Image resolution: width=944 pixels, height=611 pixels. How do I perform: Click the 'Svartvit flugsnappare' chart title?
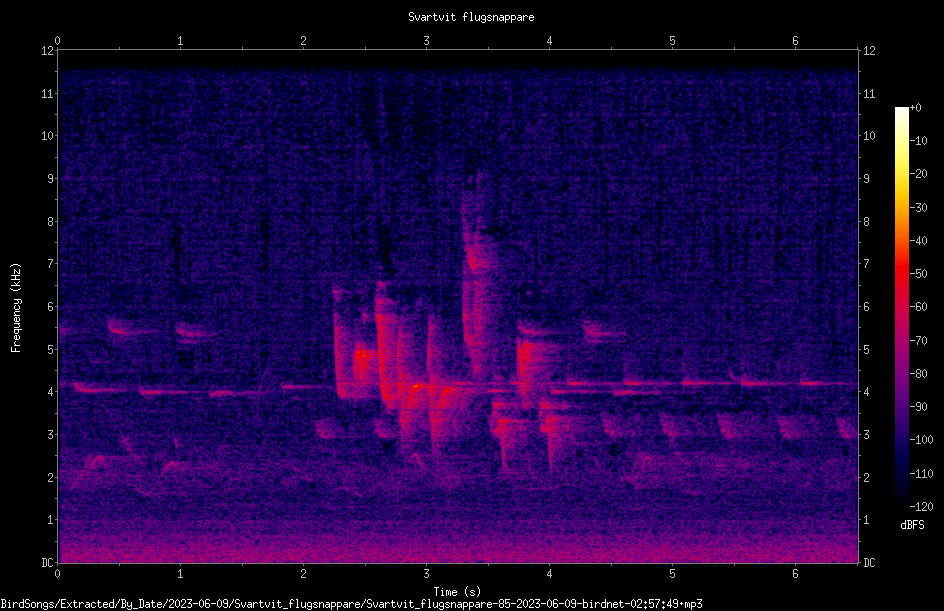[471, 17]
